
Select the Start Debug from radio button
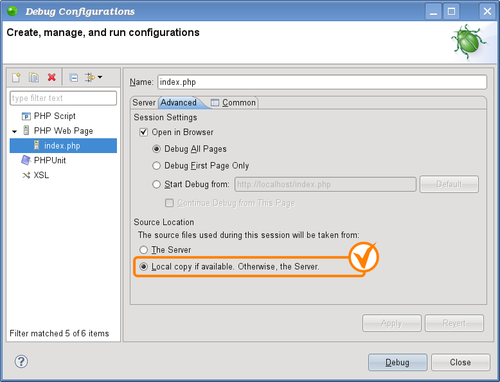pyautogui.click(x=156, y=184)
